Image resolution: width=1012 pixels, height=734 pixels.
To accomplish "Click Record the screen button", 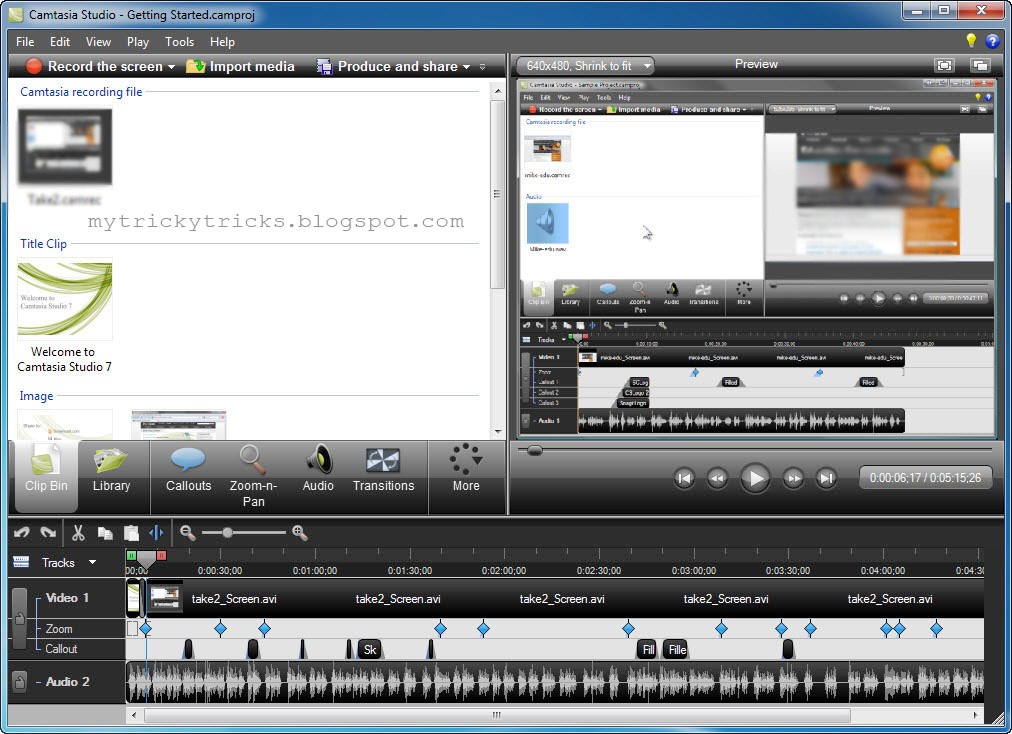I will [x=94, y=66].
